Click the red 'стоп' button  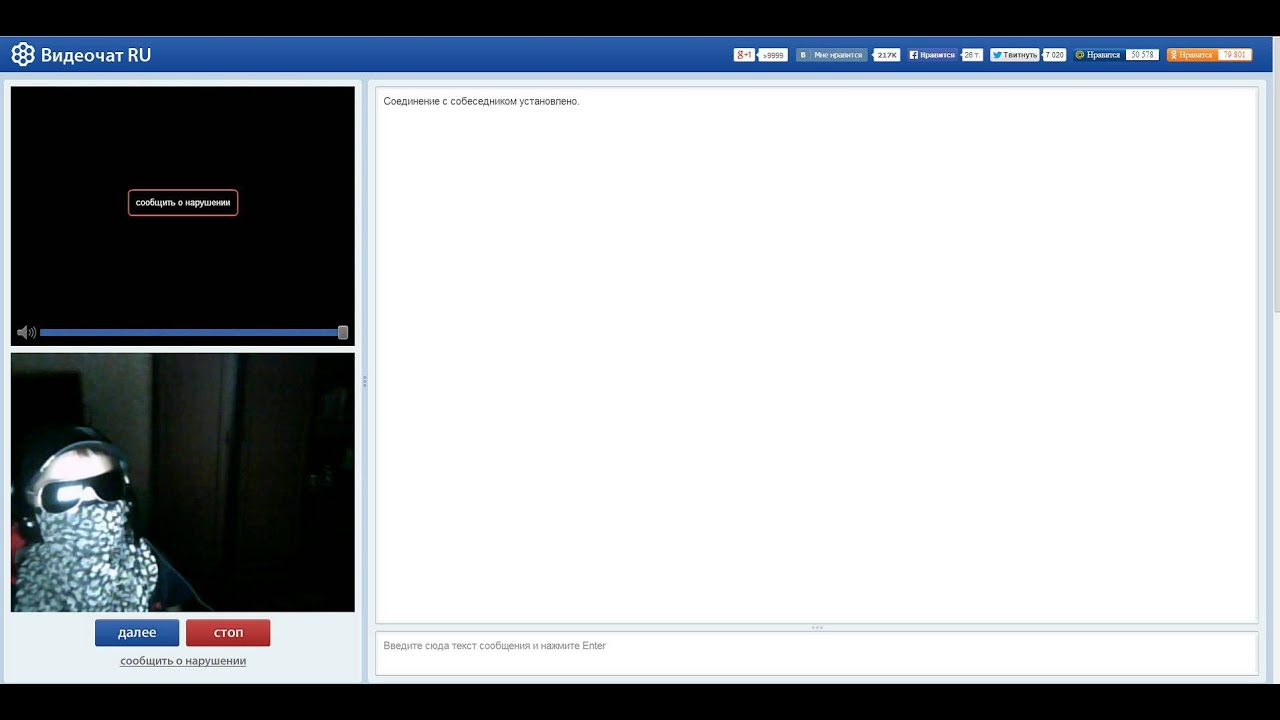[x=228, y=633]
